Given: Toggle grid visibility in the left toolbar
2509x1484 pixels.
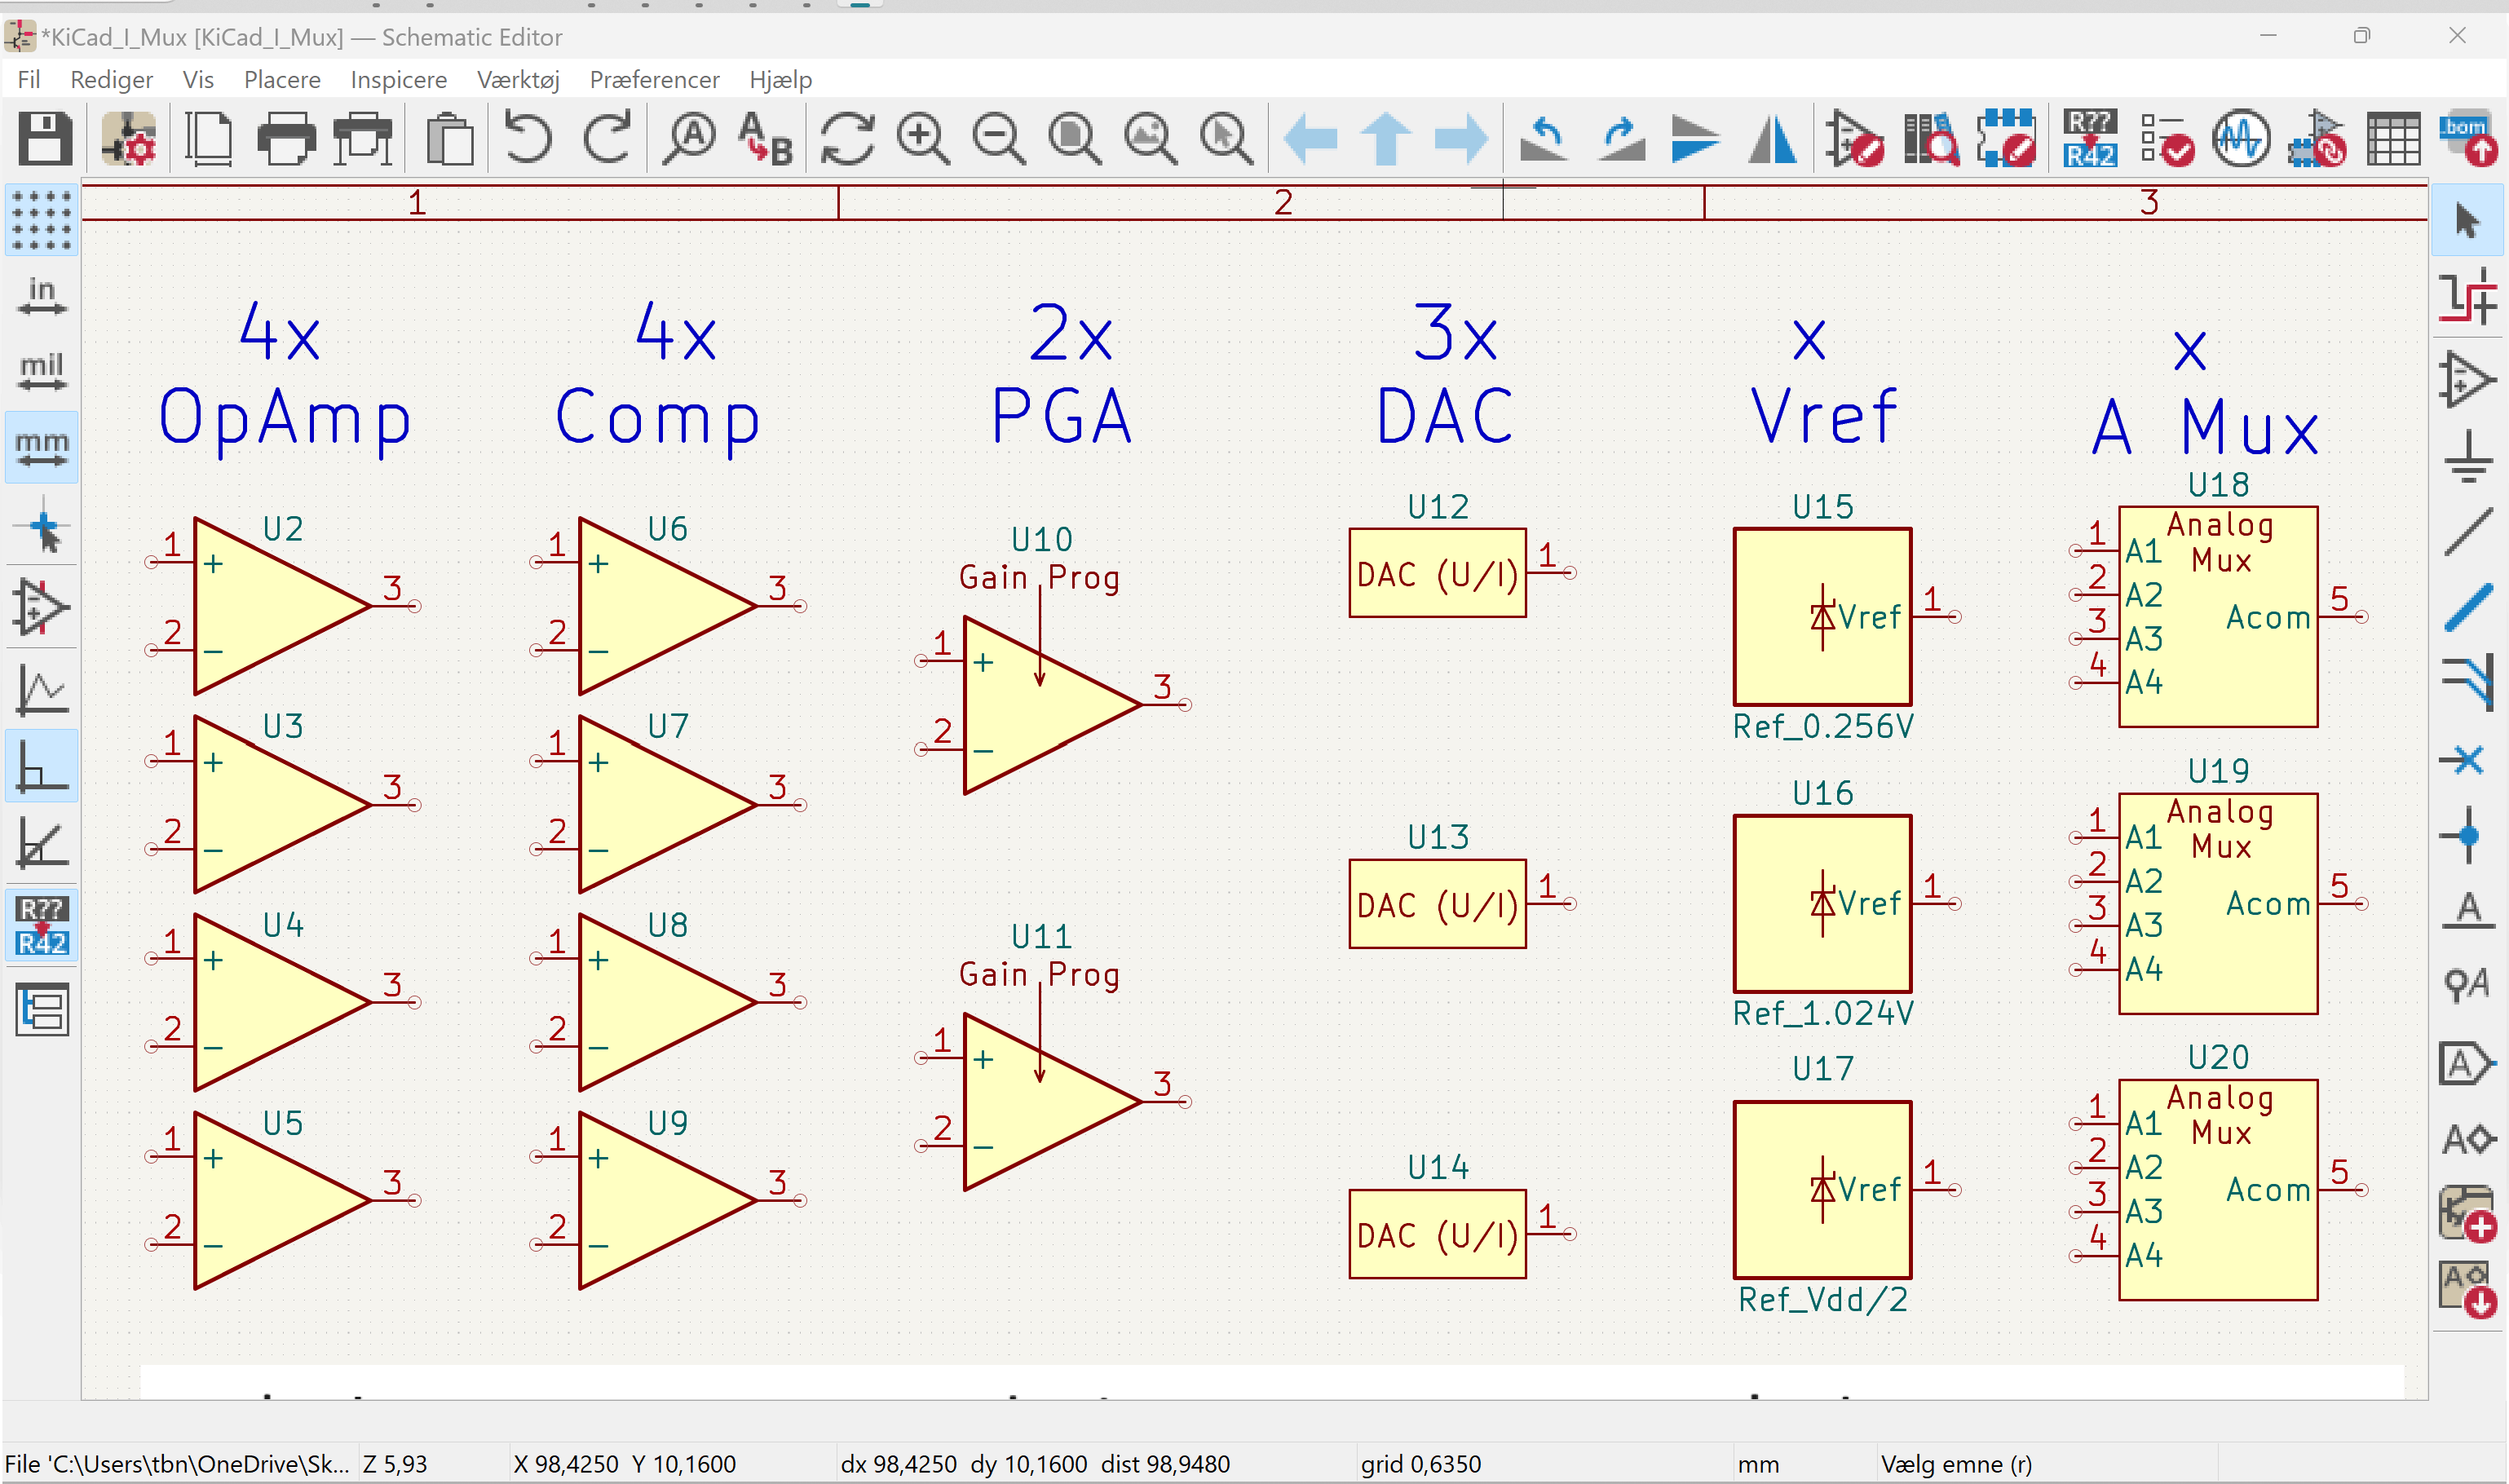Looking at the screenshot, I should pyautogui.click(x=41, y=220).
